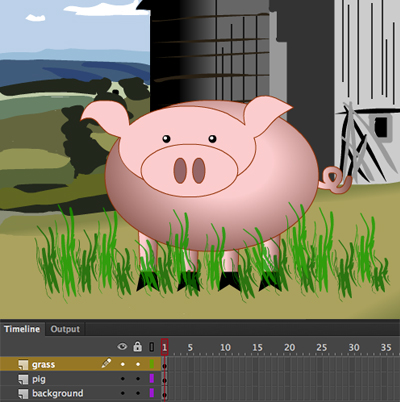400x402 pixels.
Task: Select the background layer name
Action: (x=58, y=393)
